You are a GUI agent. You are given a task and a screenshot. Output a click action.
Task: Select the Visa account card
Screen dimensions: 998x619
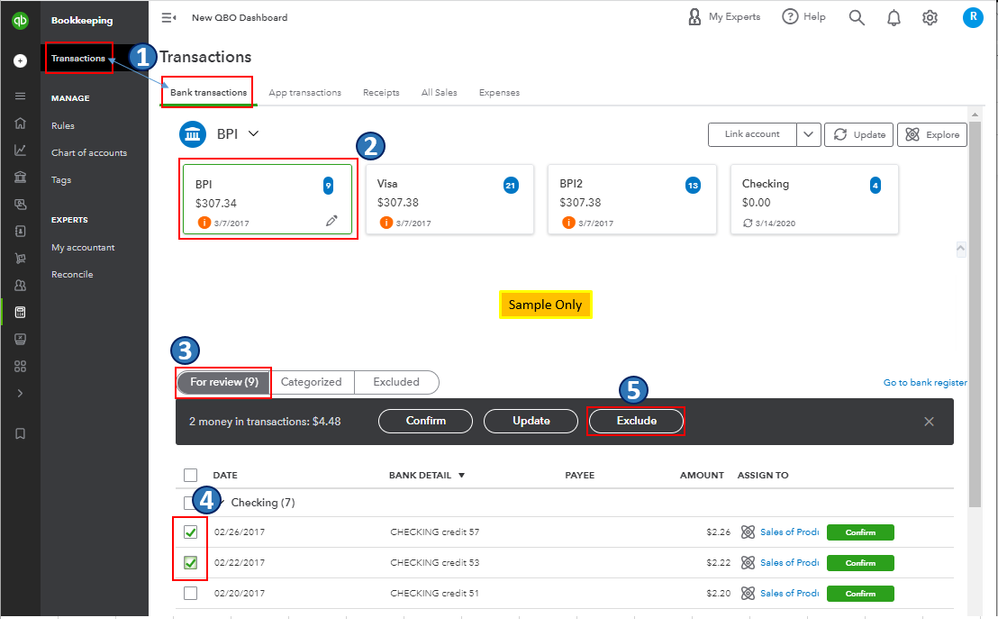click(450, 200)
